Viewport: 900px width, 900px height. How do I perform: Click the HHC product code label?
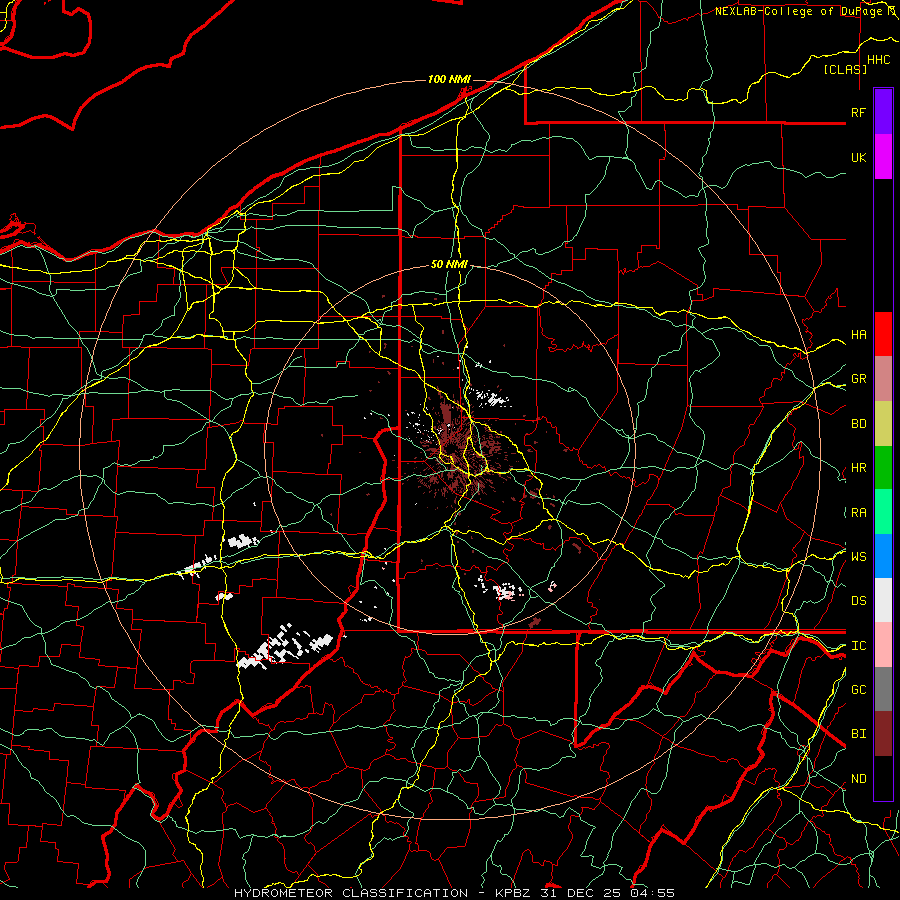tap(878, 60)
